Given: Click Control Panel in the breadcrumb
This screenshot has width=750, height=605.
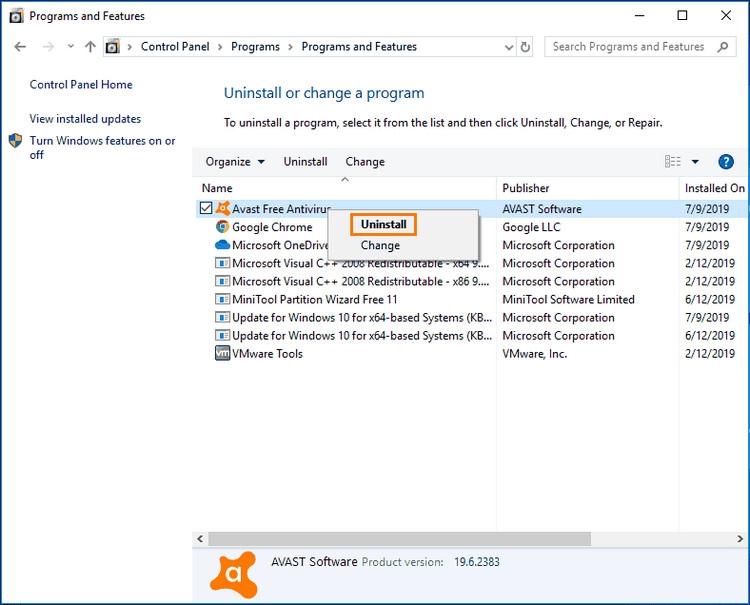Looking at the screenshot, I should coord(175,47).
